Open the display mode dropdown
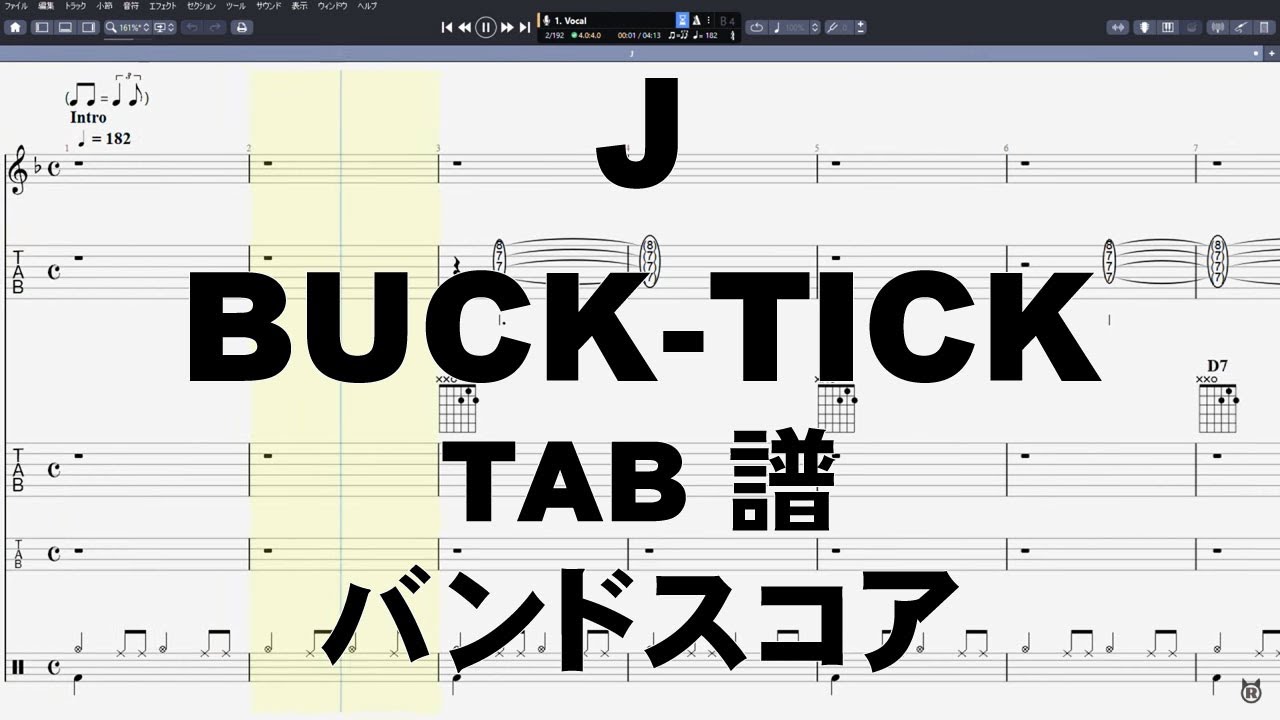This screenshot has height=720, width=1280. coord(164,28)
